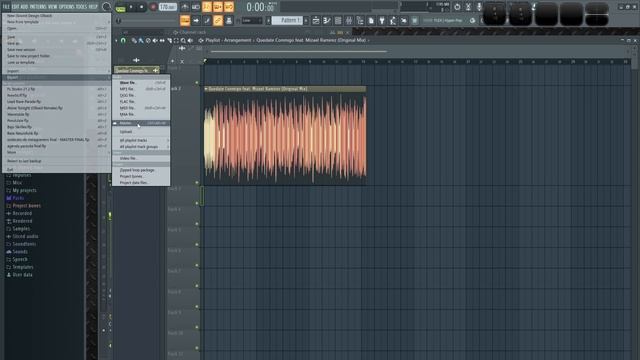Toggle countdown before recording icon

pos(207,7)
